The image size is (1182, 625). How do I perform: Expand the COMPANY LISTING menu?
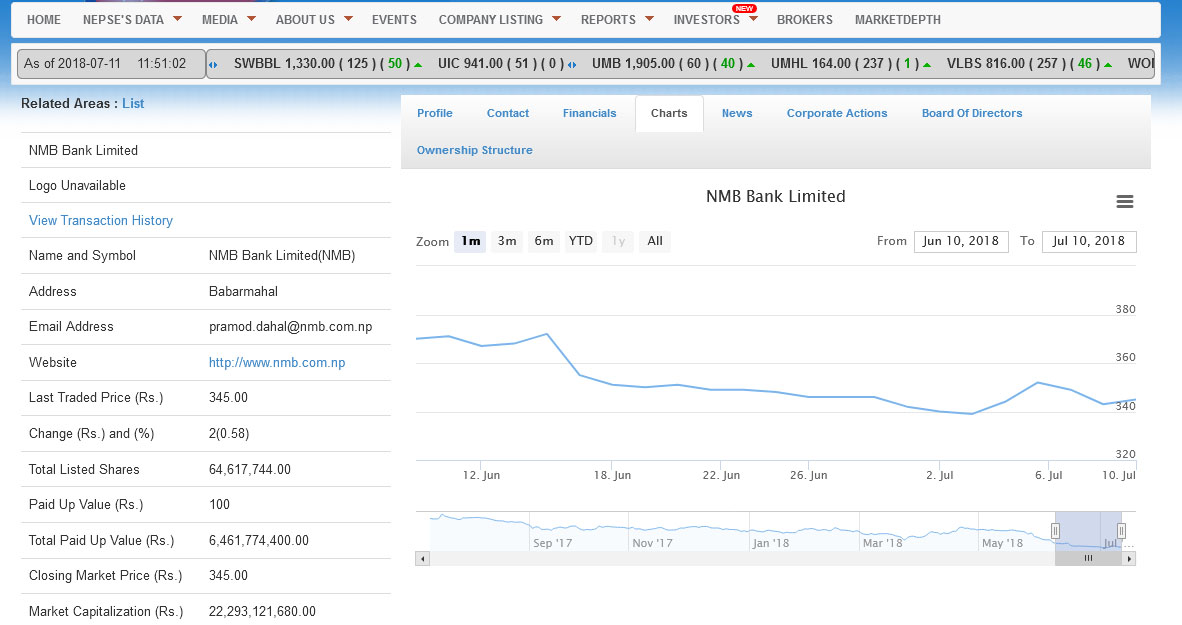coord(499,20)
